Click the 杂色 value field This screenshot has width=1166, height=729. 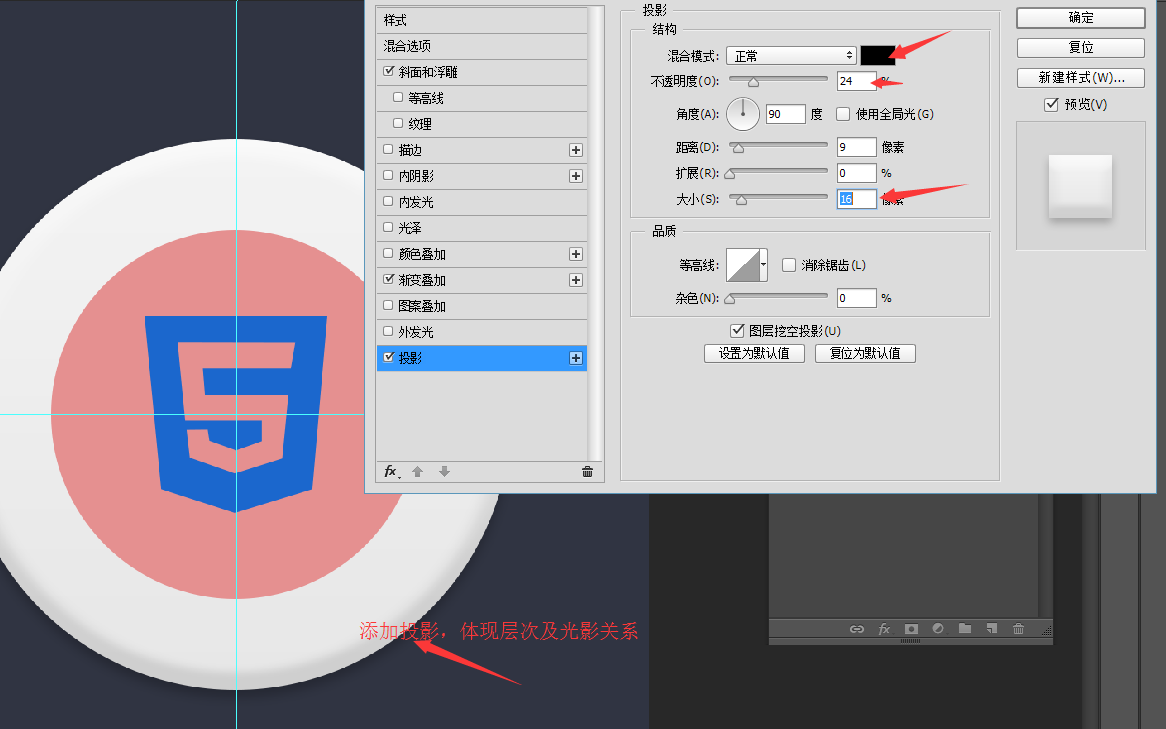click(857, 298)
